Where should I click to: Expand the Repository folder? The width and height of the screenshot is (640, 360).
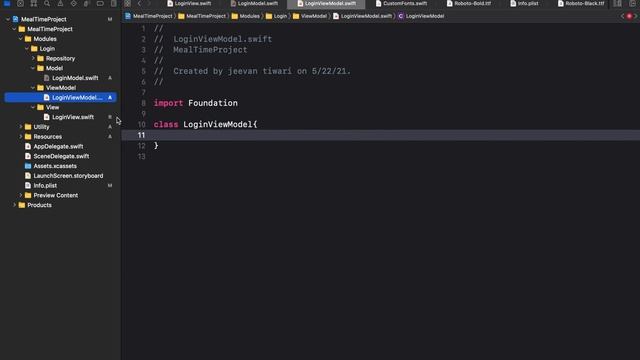click(x=33, y=58)
